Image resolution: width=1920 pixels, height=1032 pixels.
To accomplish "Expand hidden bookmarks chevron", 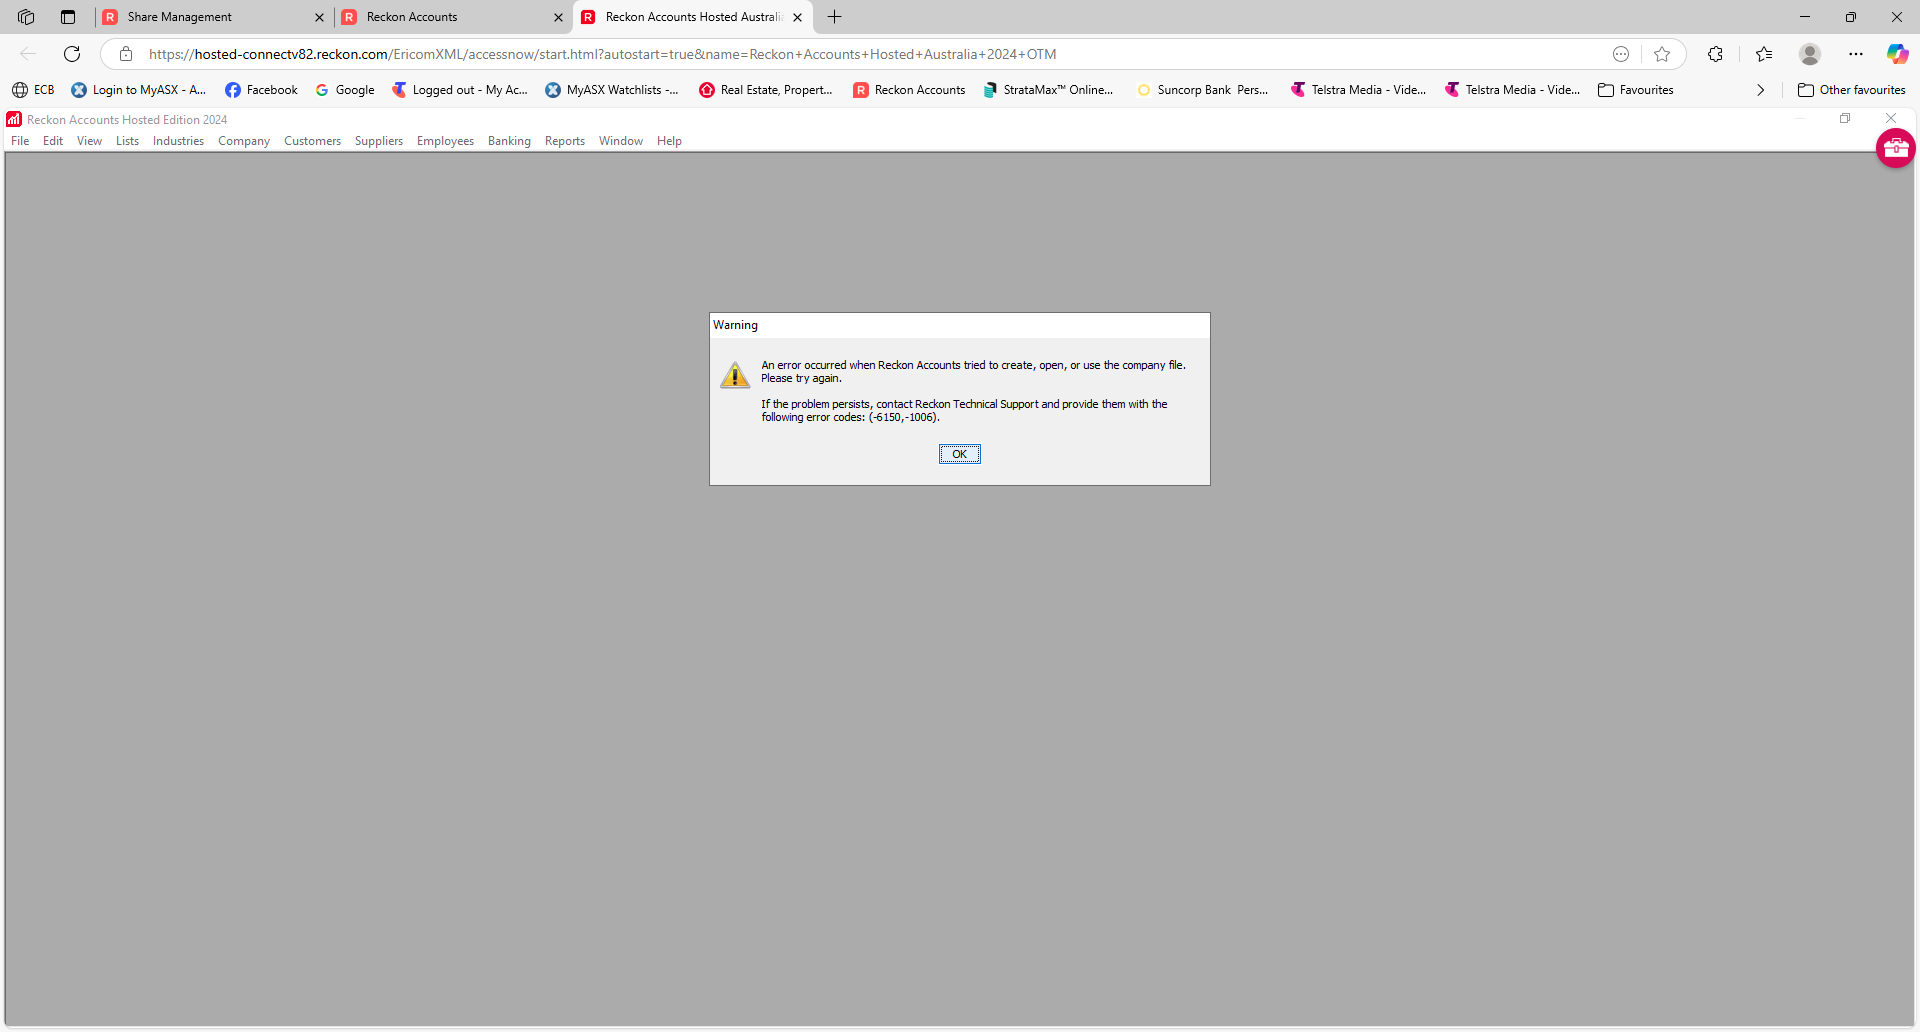I will point(1760,90).
